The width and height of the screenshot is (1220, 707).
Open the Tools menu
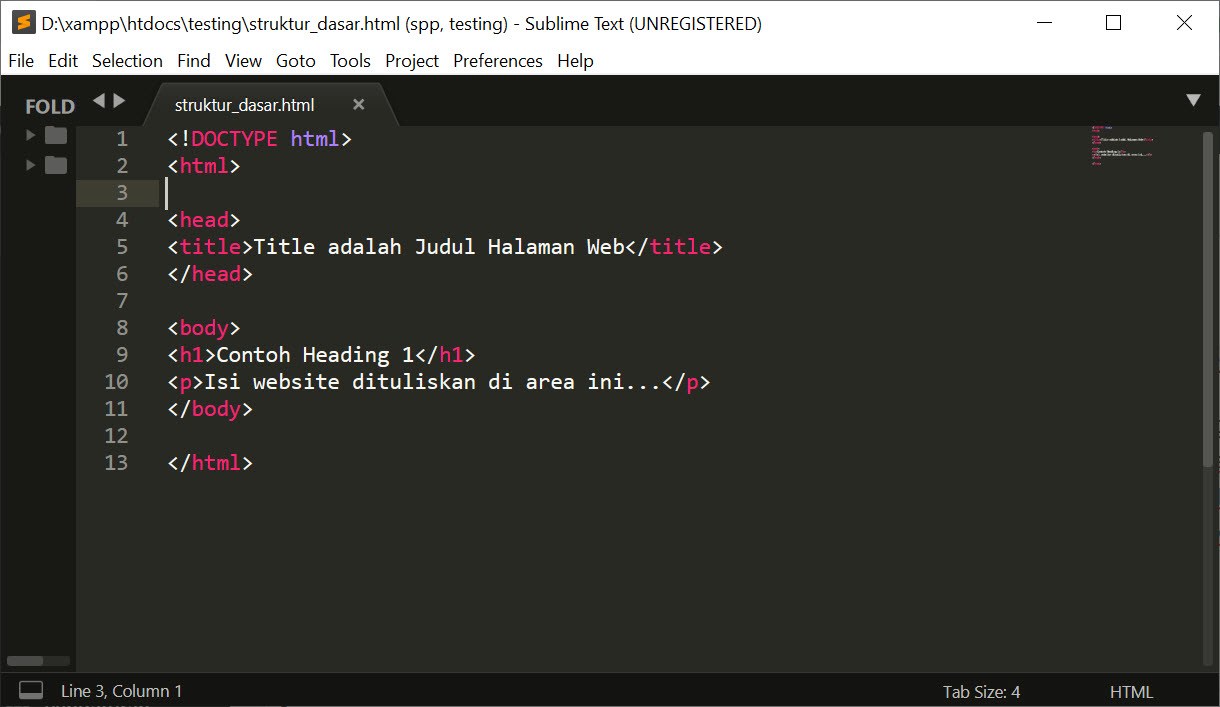tap(350, 61)
